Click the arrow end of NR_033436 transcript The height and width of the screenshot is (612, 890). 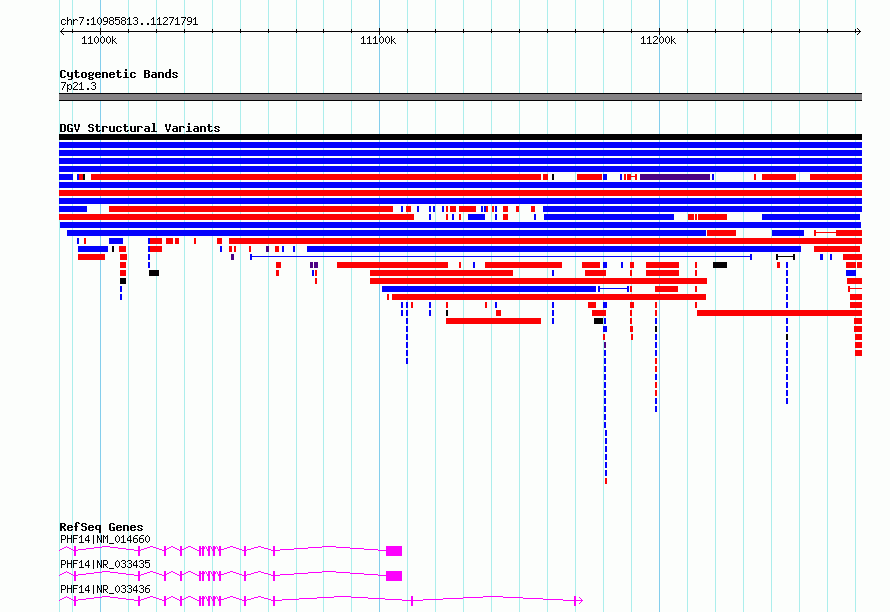tap(578, 600)
